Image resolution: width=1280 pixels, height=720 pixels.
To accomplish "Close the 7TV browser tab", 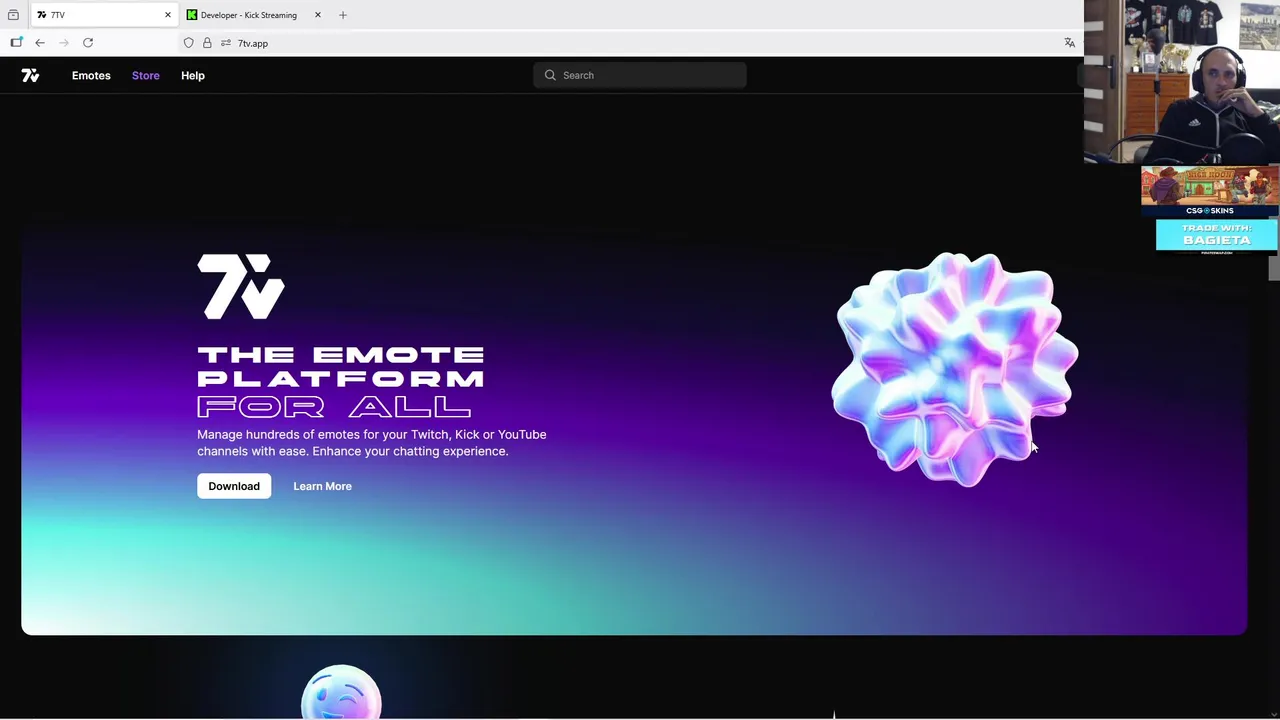I will [x=167, y=15].
